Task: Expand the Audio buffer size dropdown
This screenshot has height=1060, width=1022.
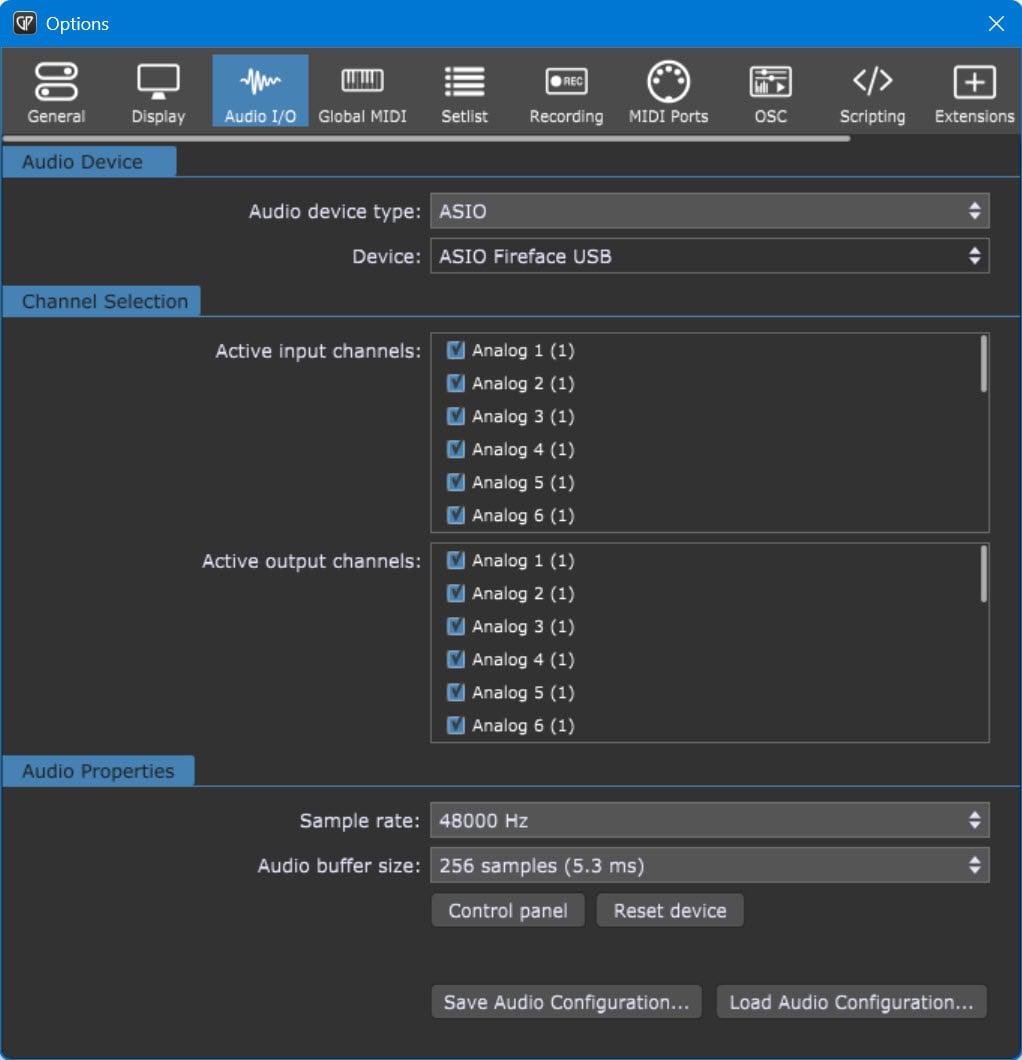Action: pyautogui.click(x=709, y=866)
